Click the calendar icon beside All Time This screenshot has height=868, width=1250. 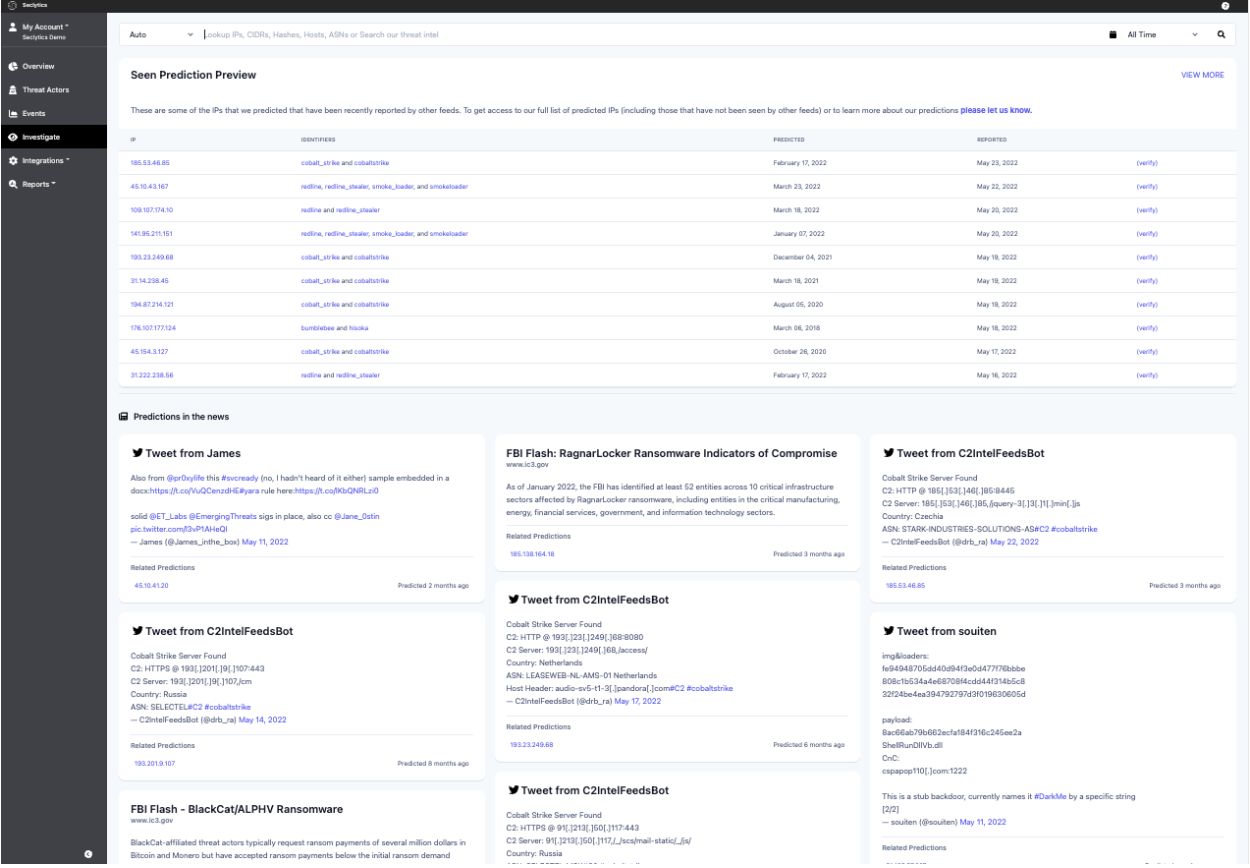[x=1112, y=34]
